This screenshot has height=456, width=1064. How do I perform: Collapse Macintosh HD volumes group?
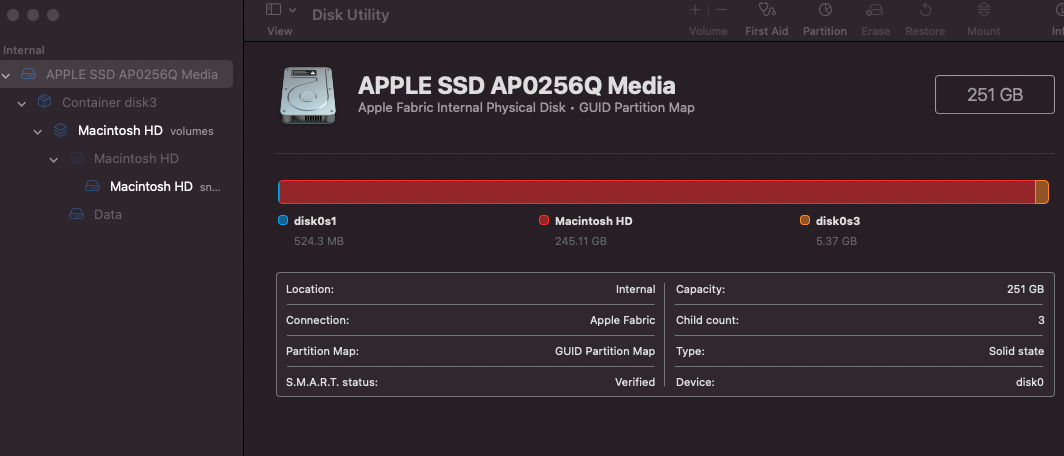(x=38, y=131)
